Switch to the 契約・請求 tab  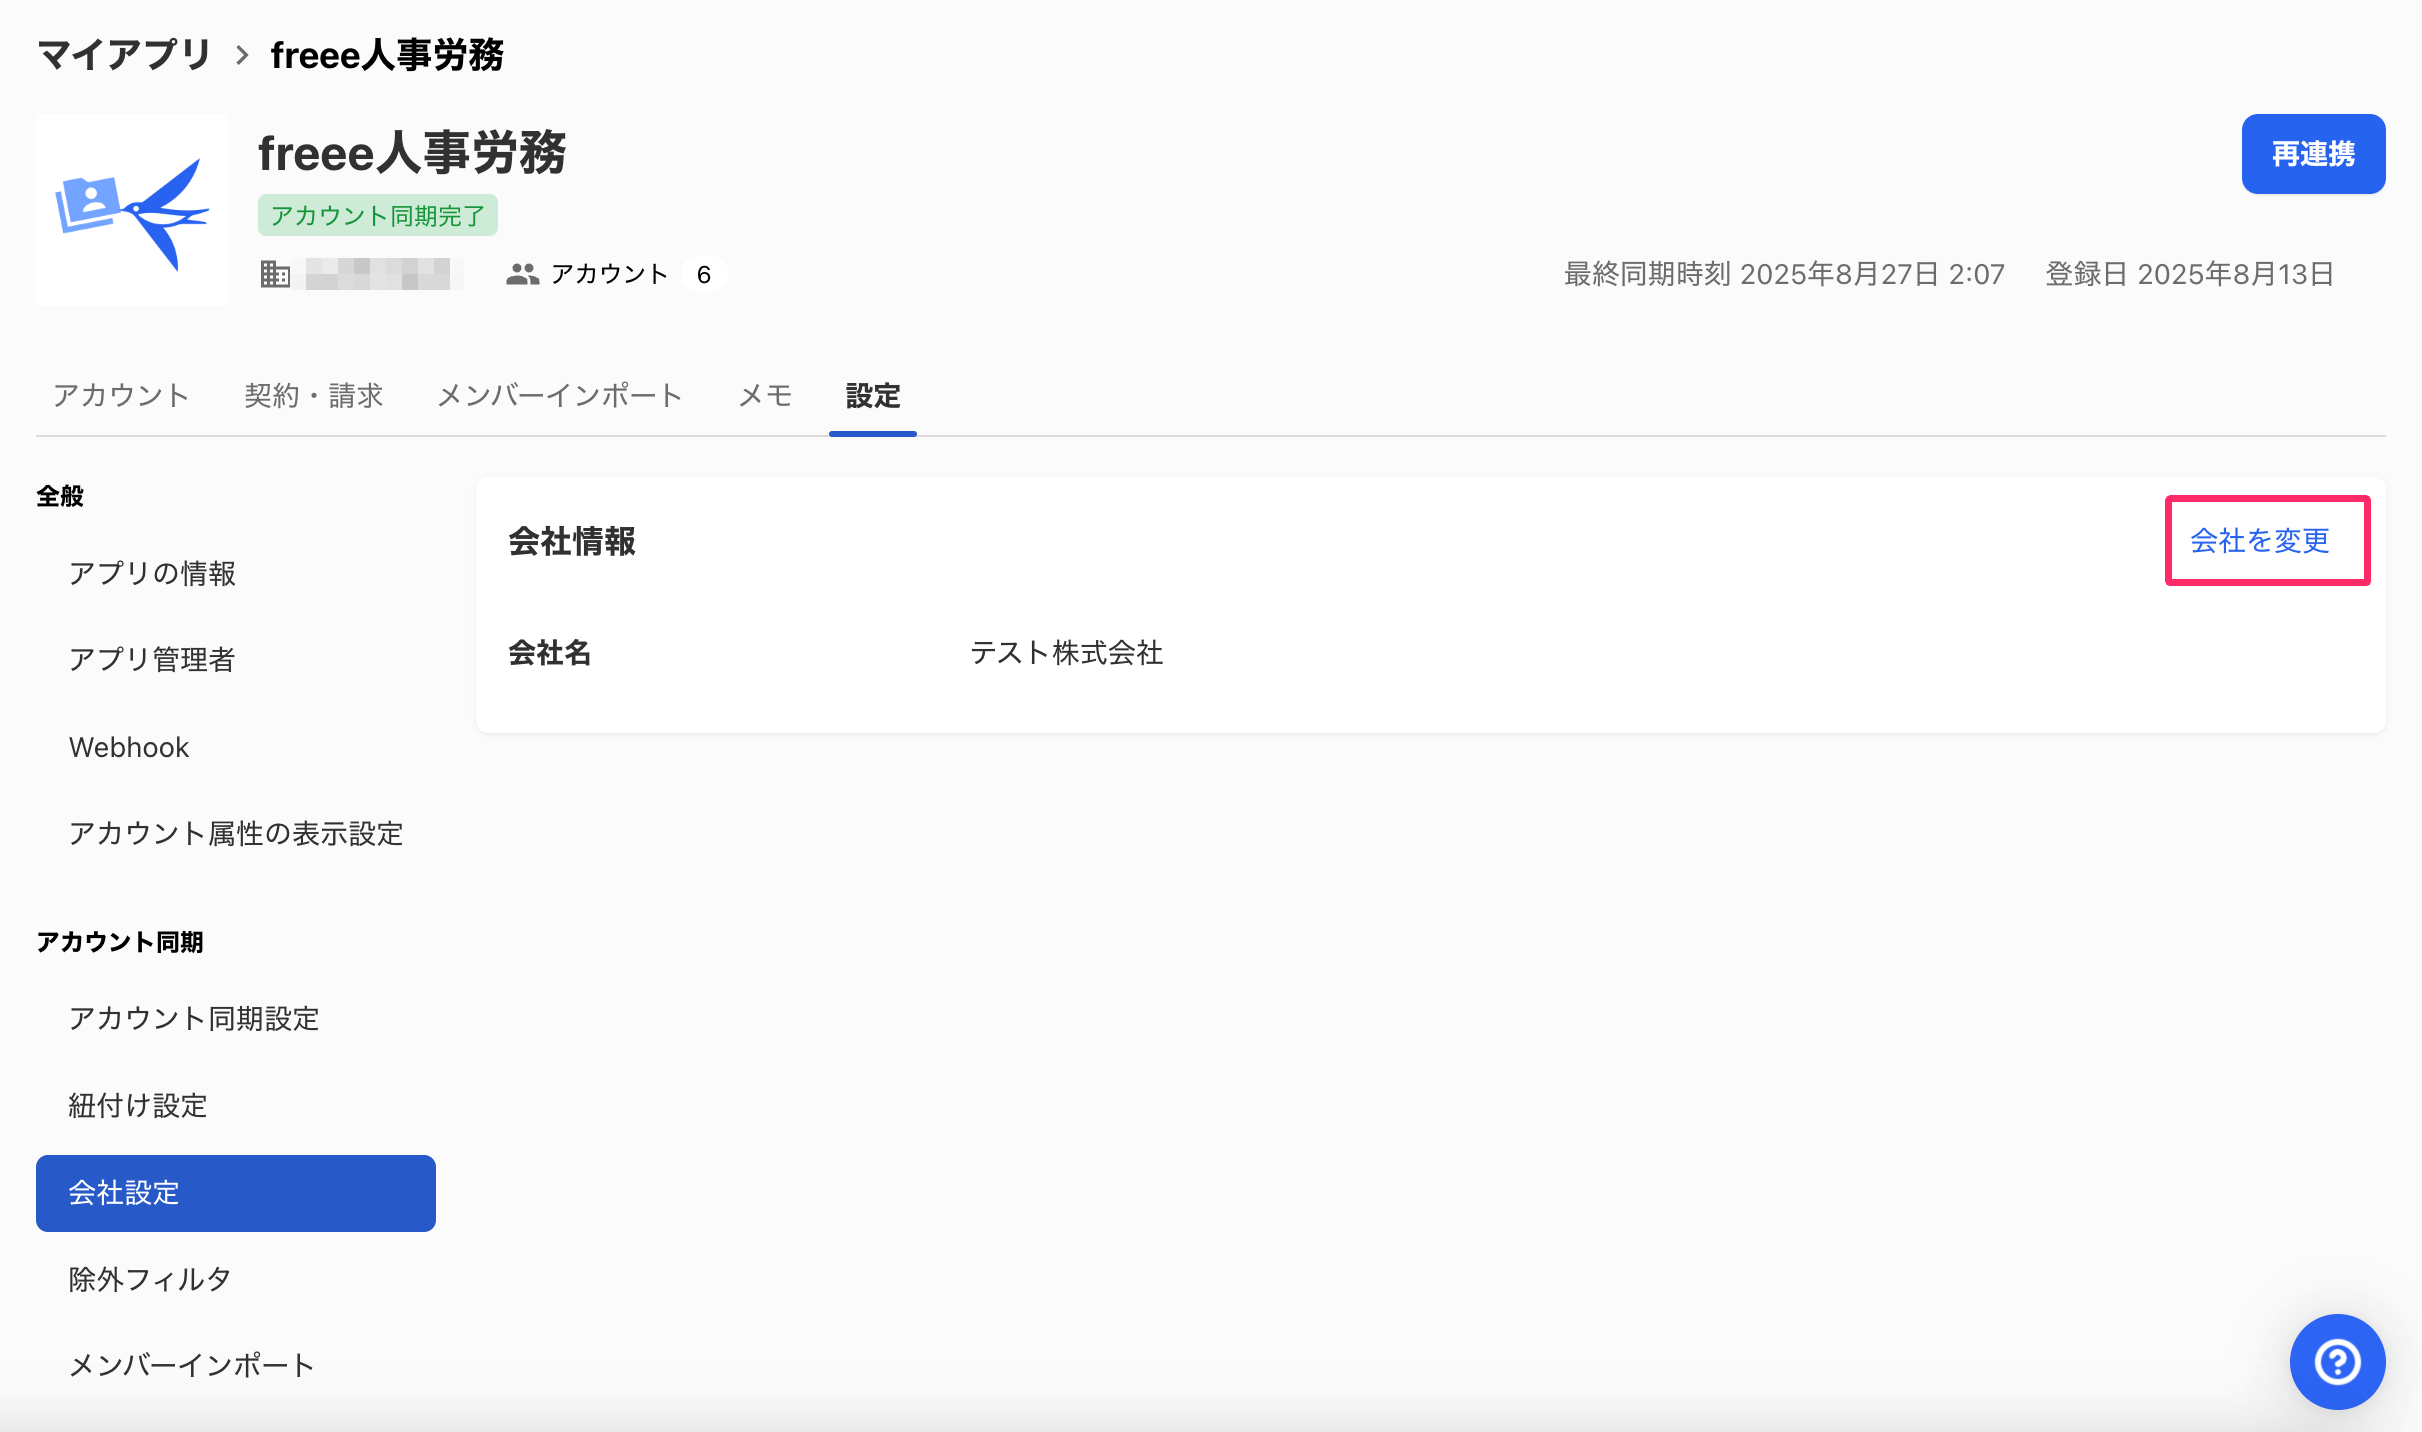[x=314, y=396]
